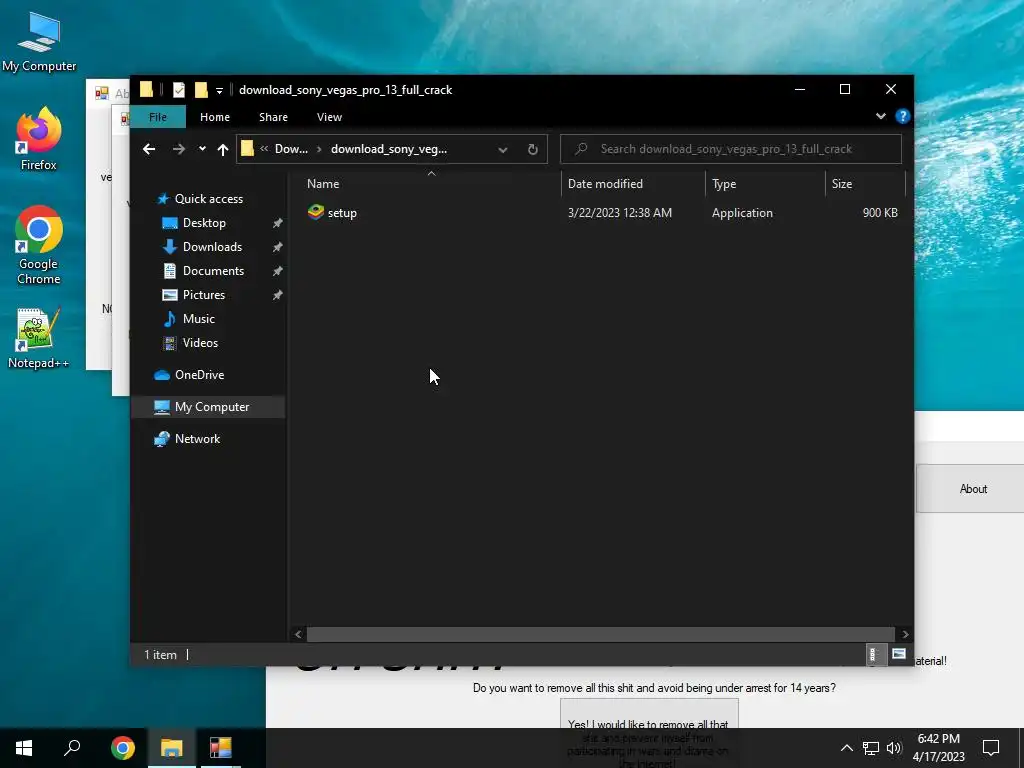Click the horizontal scrollbar track

[600, 634]
